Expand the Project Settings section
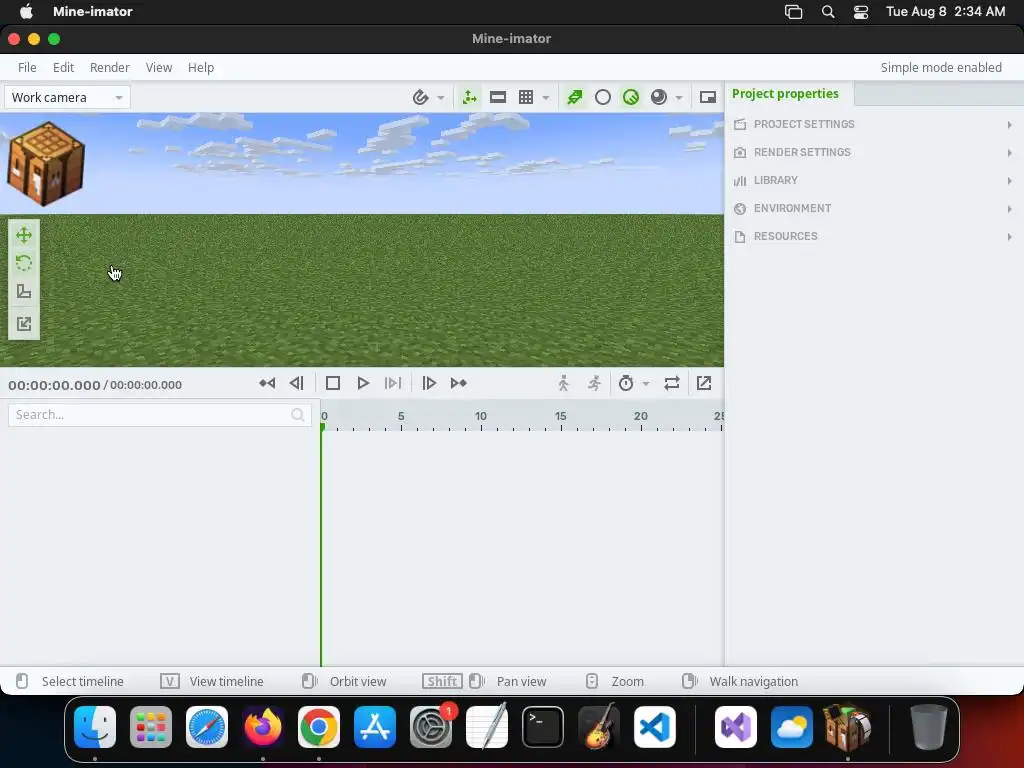The image size is (1024, 768). pos(874,124)
